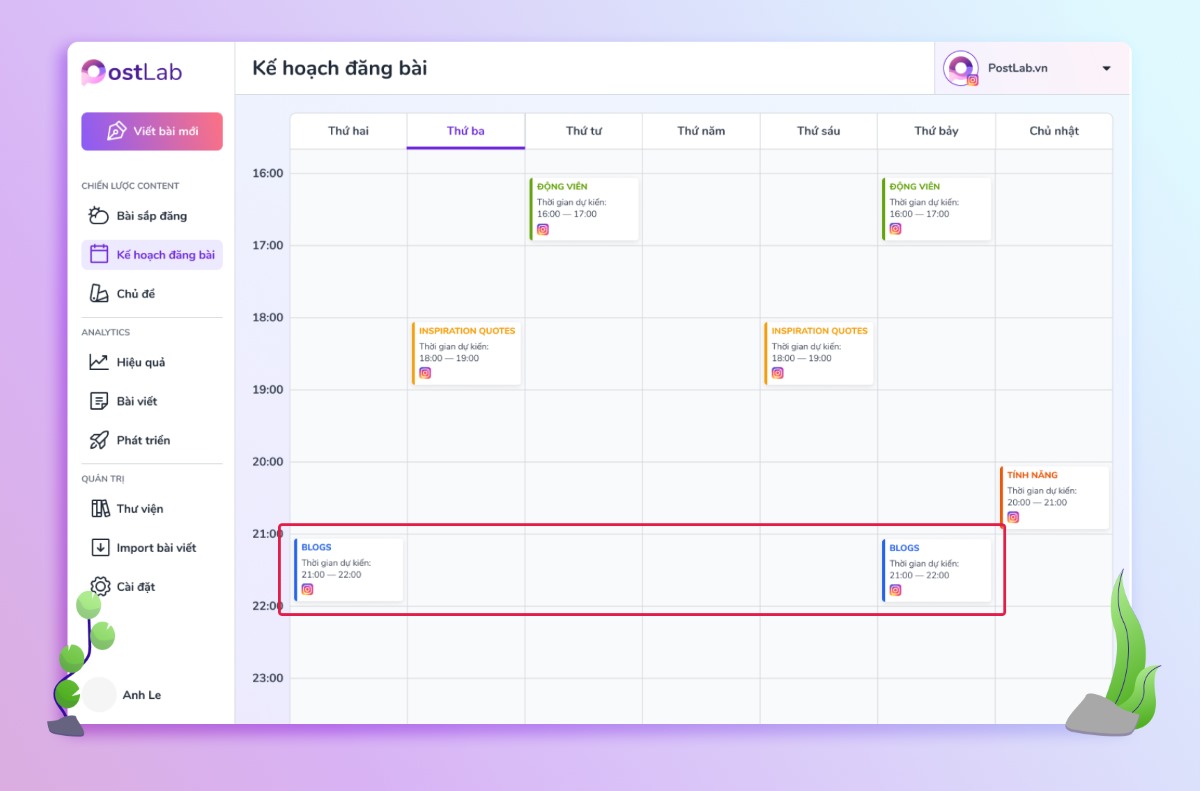
Task: Click the Import bài viết download icon
Action: [x=100, y=547]
